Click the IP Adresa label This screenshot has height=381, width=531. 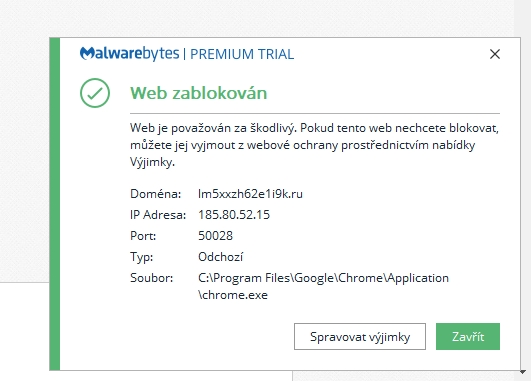[158, 215]
